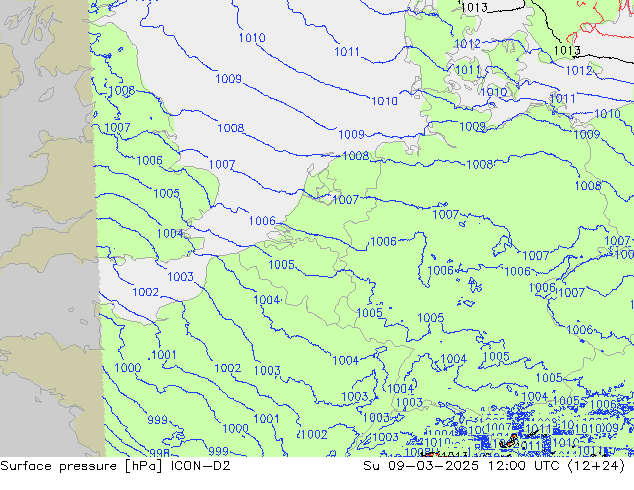
Task: Select the 1011 label in the open North Sea
Action: click(347, 52)
